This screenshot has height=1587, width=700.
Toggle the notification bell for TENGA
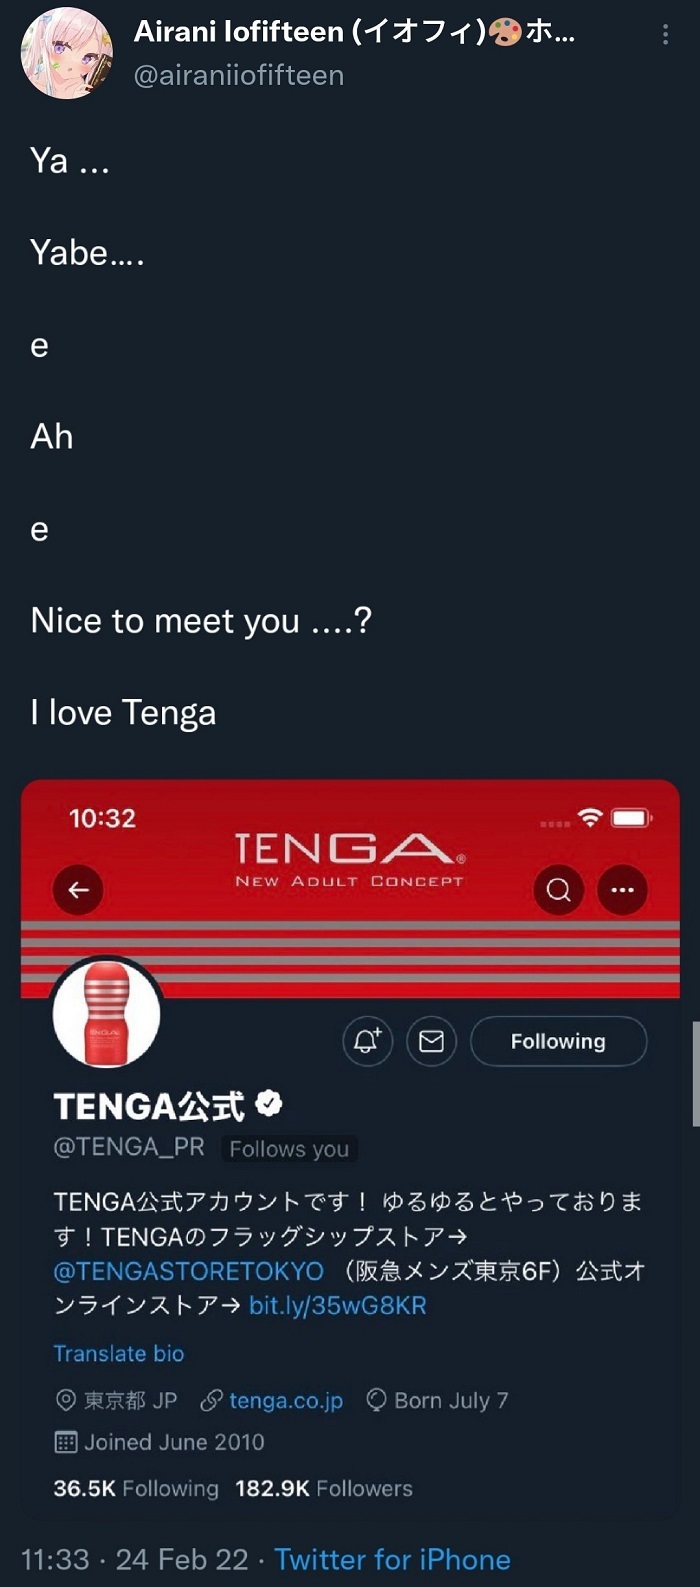point(367,1041)
